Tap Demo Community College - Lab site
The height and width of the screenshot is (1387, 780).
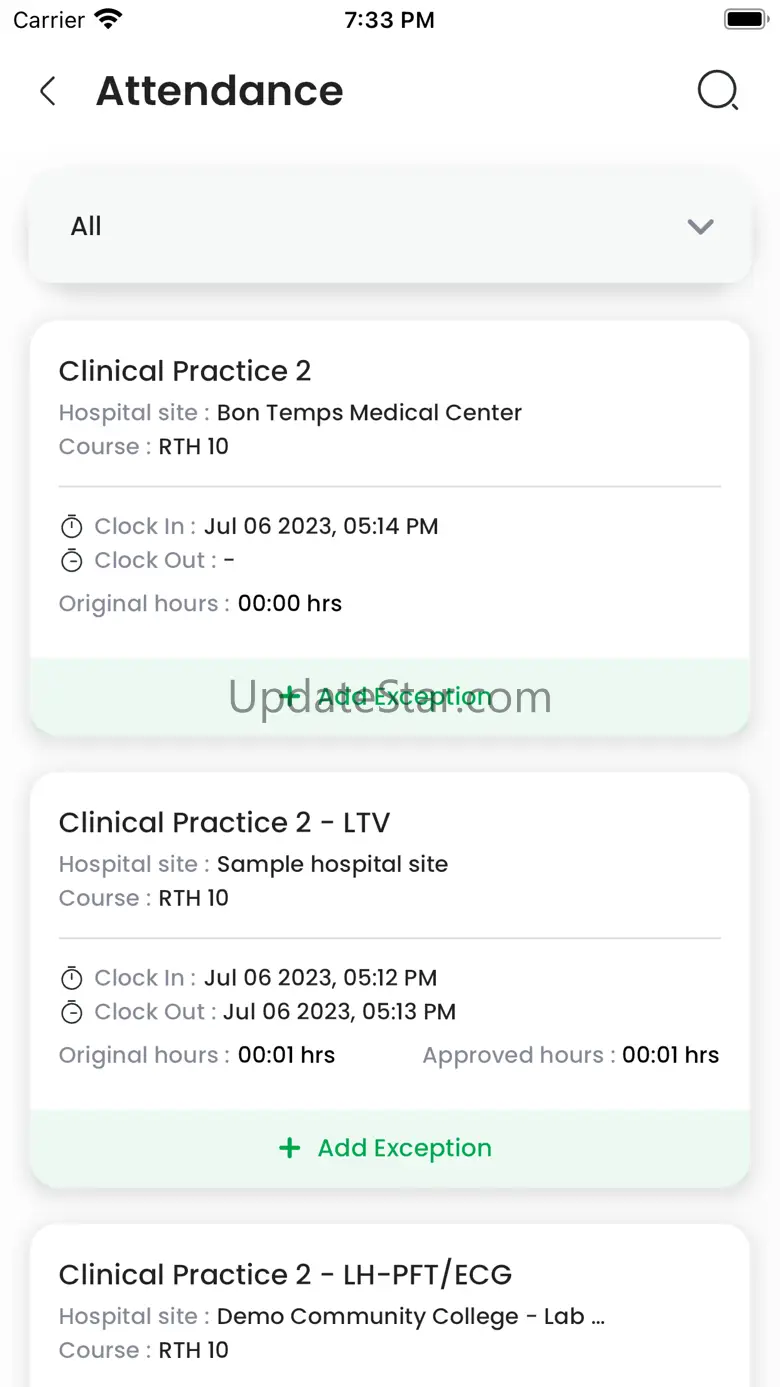click(410, 1317)
